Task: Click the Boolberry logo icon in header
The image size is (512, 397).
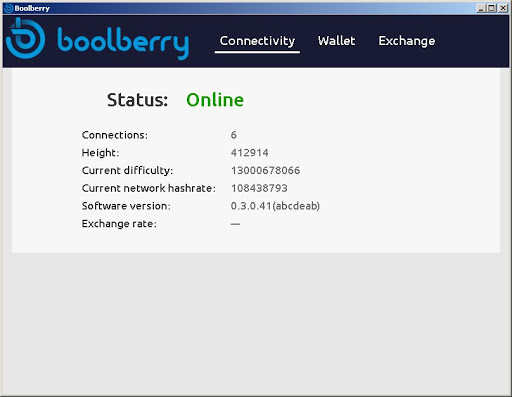Action: click(x=25, y=38)
